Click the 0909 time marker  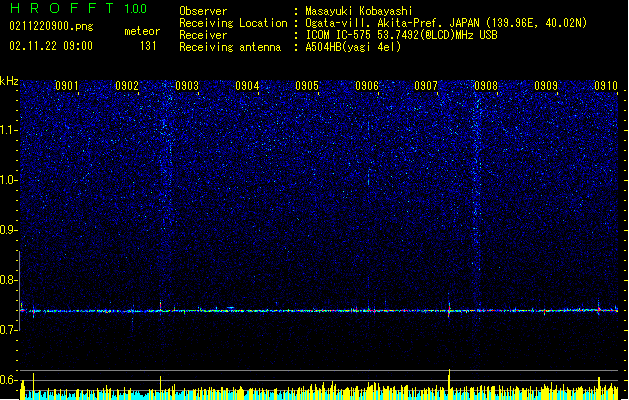click(x=546, y=85)
